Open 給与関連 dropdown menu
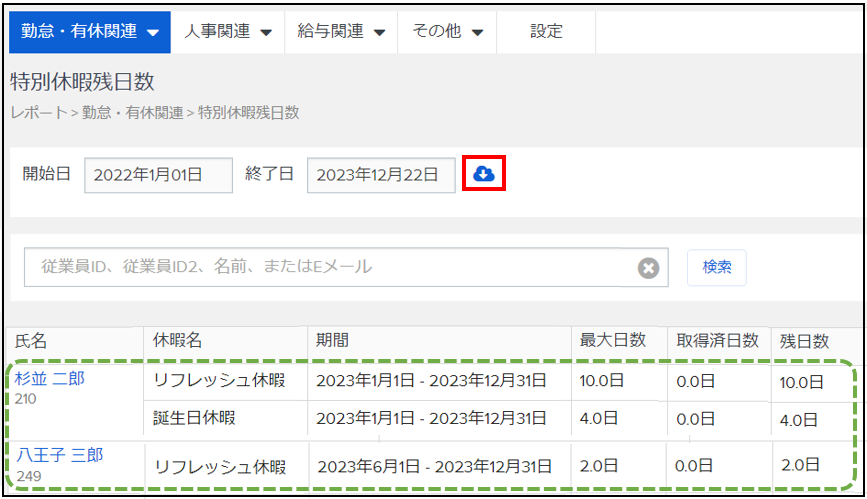Image resolution: width=867 pixels, height=499 pixels. [341, 32]
